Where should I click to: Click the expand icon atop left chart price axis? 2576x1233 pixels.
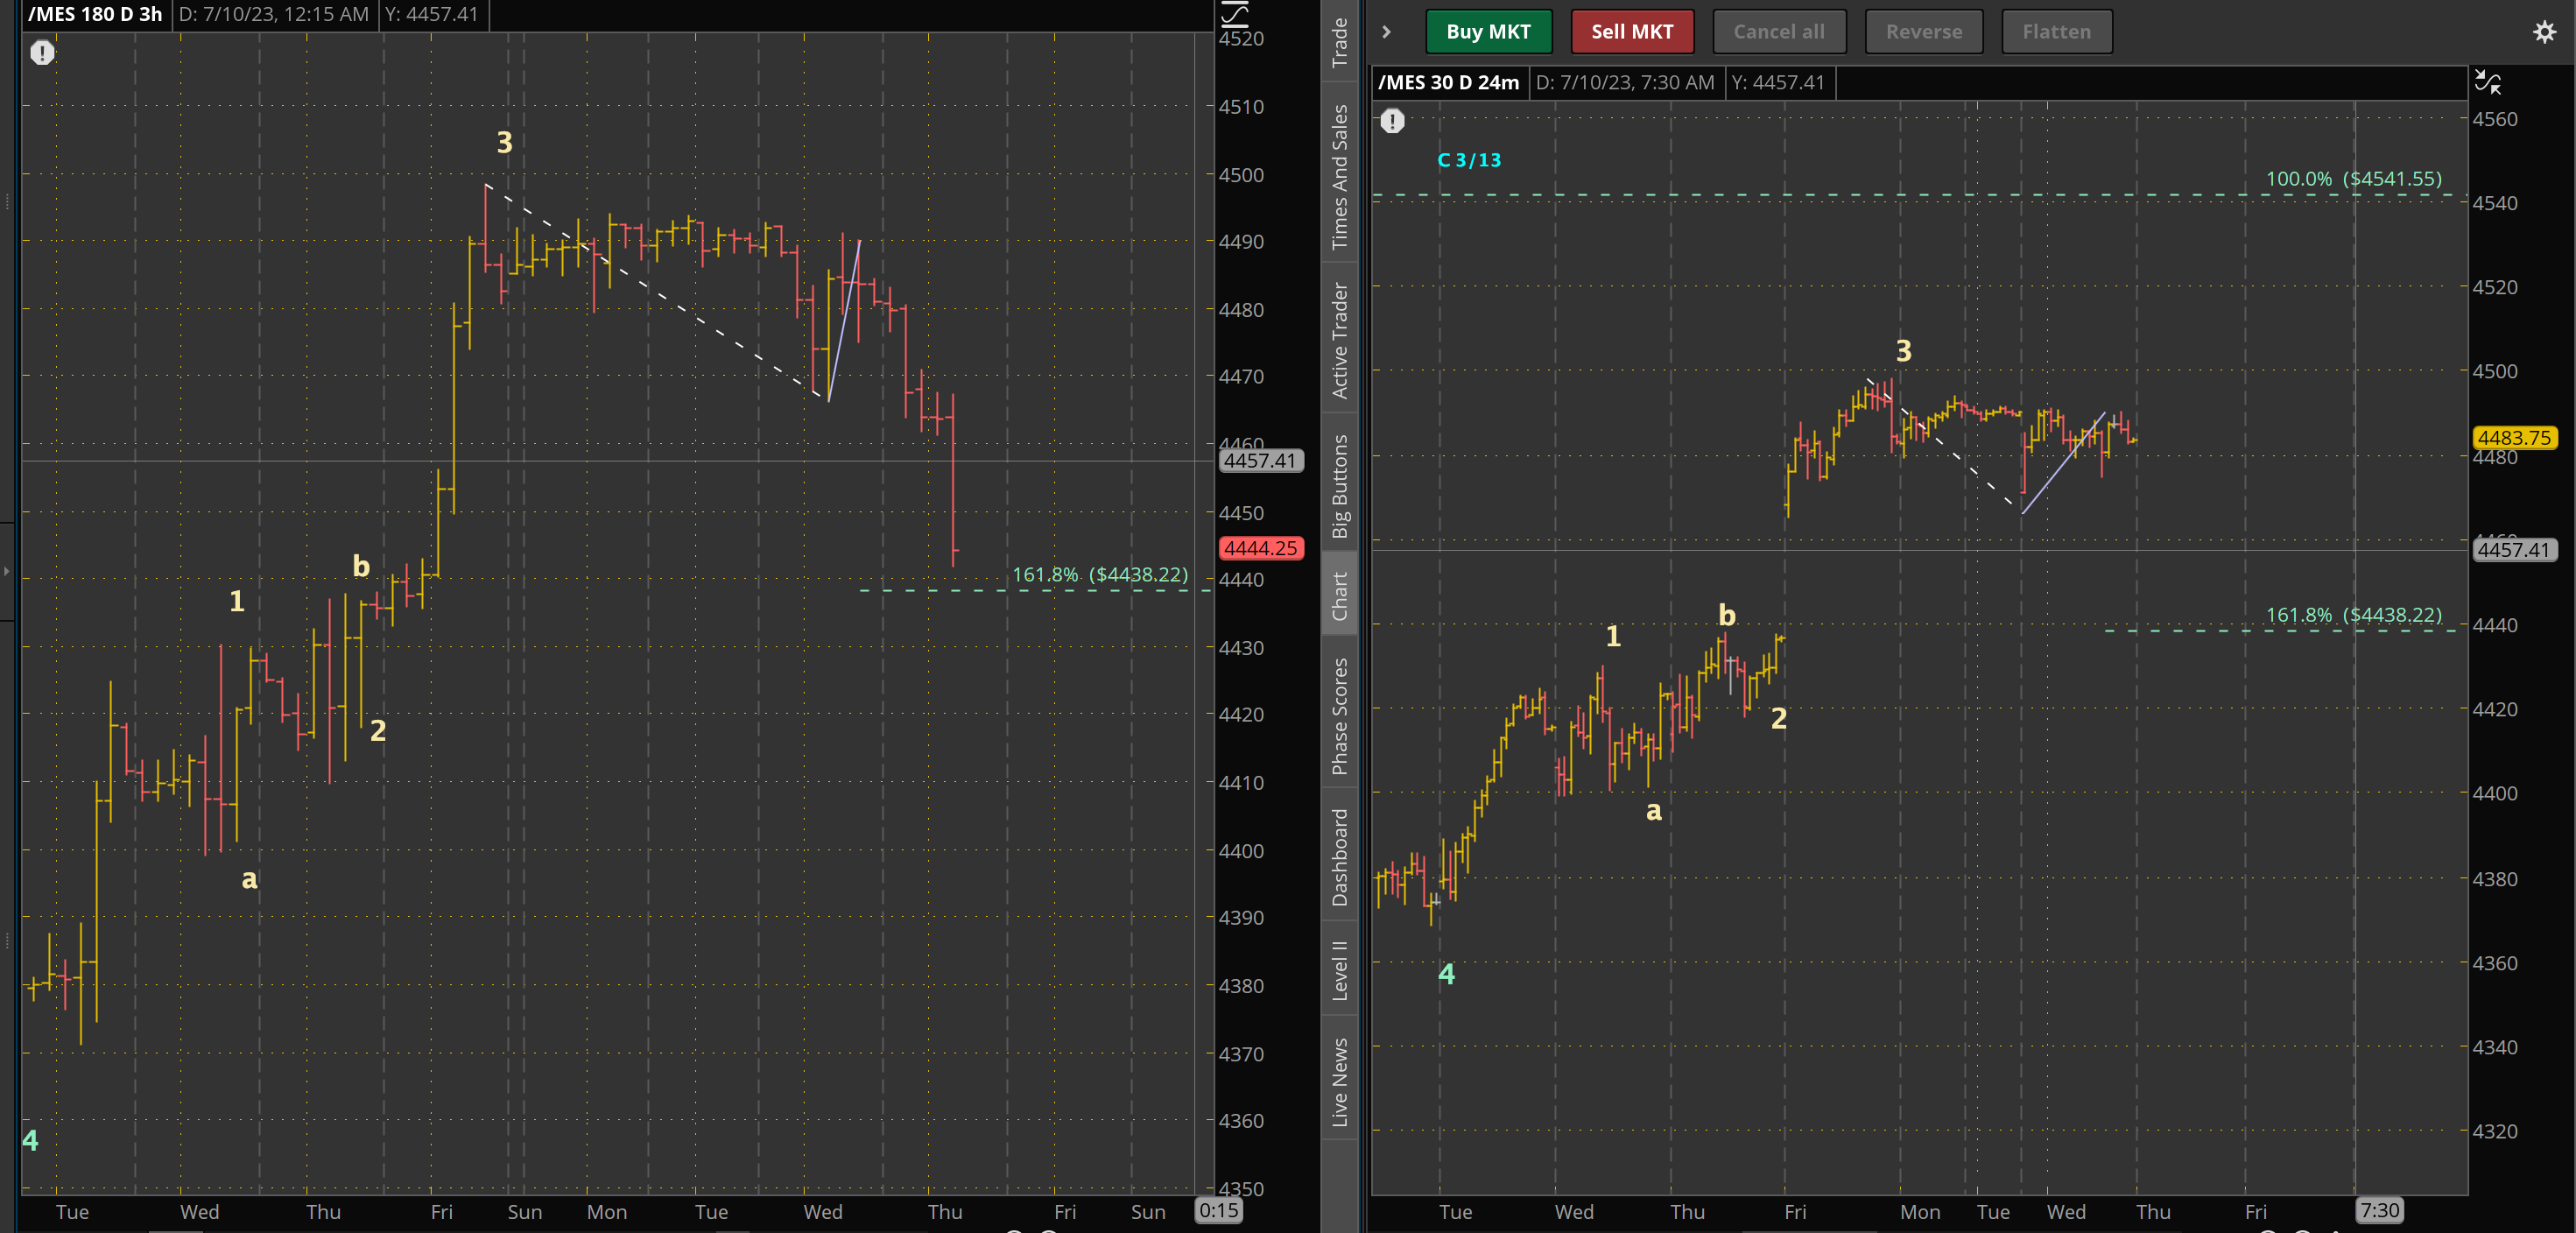click(x=1234, y=13)
